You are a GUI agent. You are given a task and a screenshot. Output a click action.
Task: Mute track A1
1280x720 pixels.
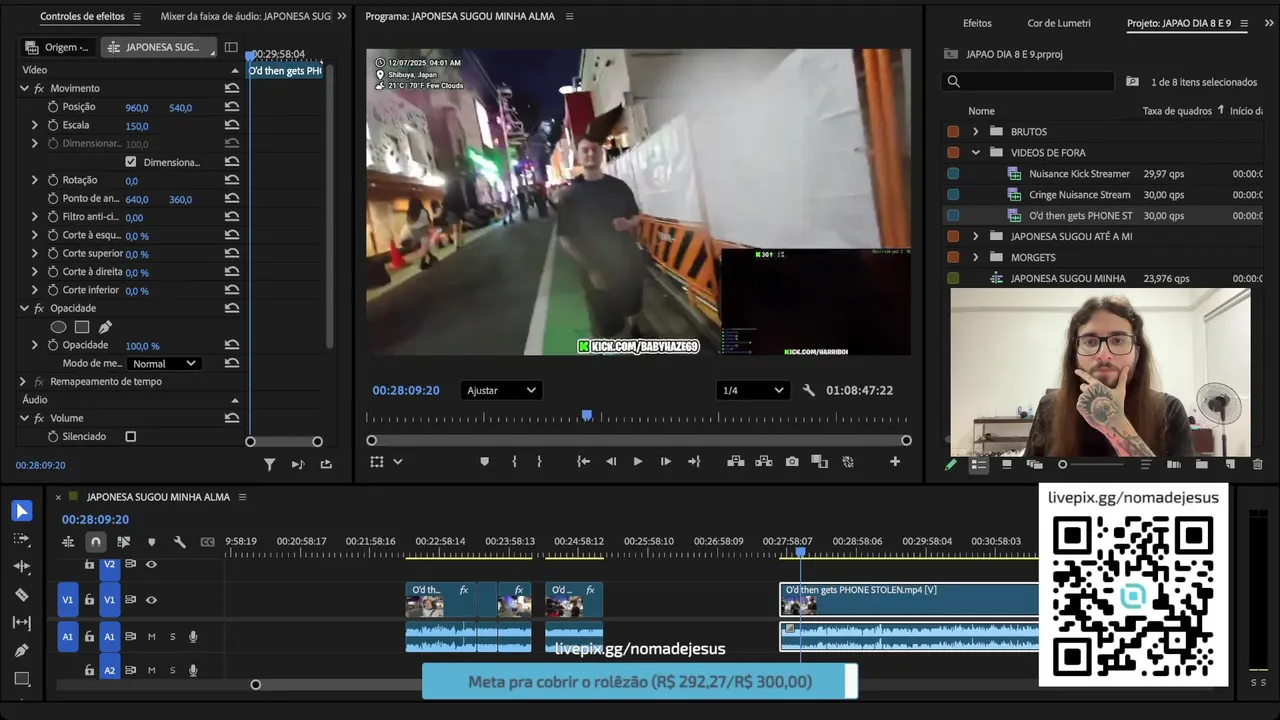tap(152, 637)
